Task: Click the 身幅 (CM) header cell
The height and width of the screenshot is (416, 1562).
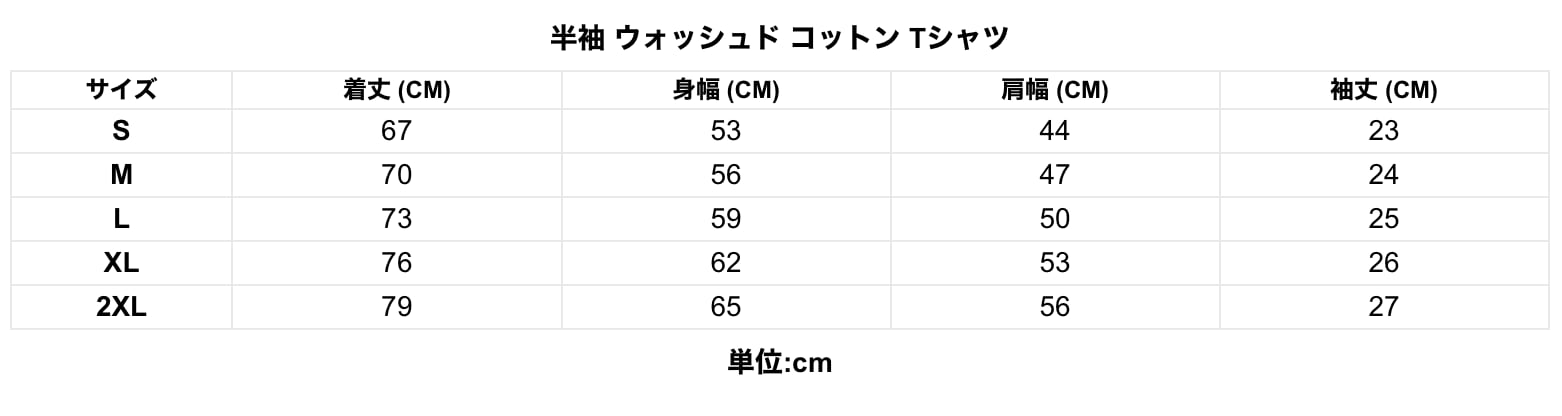Action: tap(726, 90)
